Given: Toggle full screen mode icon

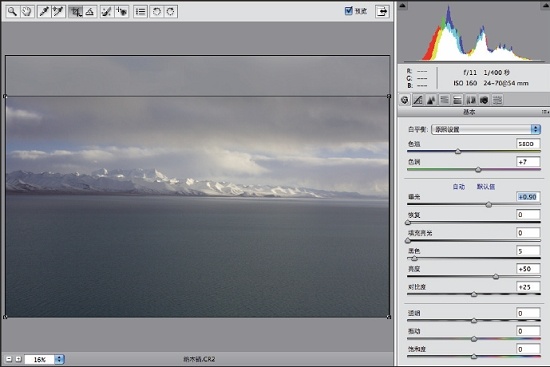Looking at the screenshot, I should point(382,12).
